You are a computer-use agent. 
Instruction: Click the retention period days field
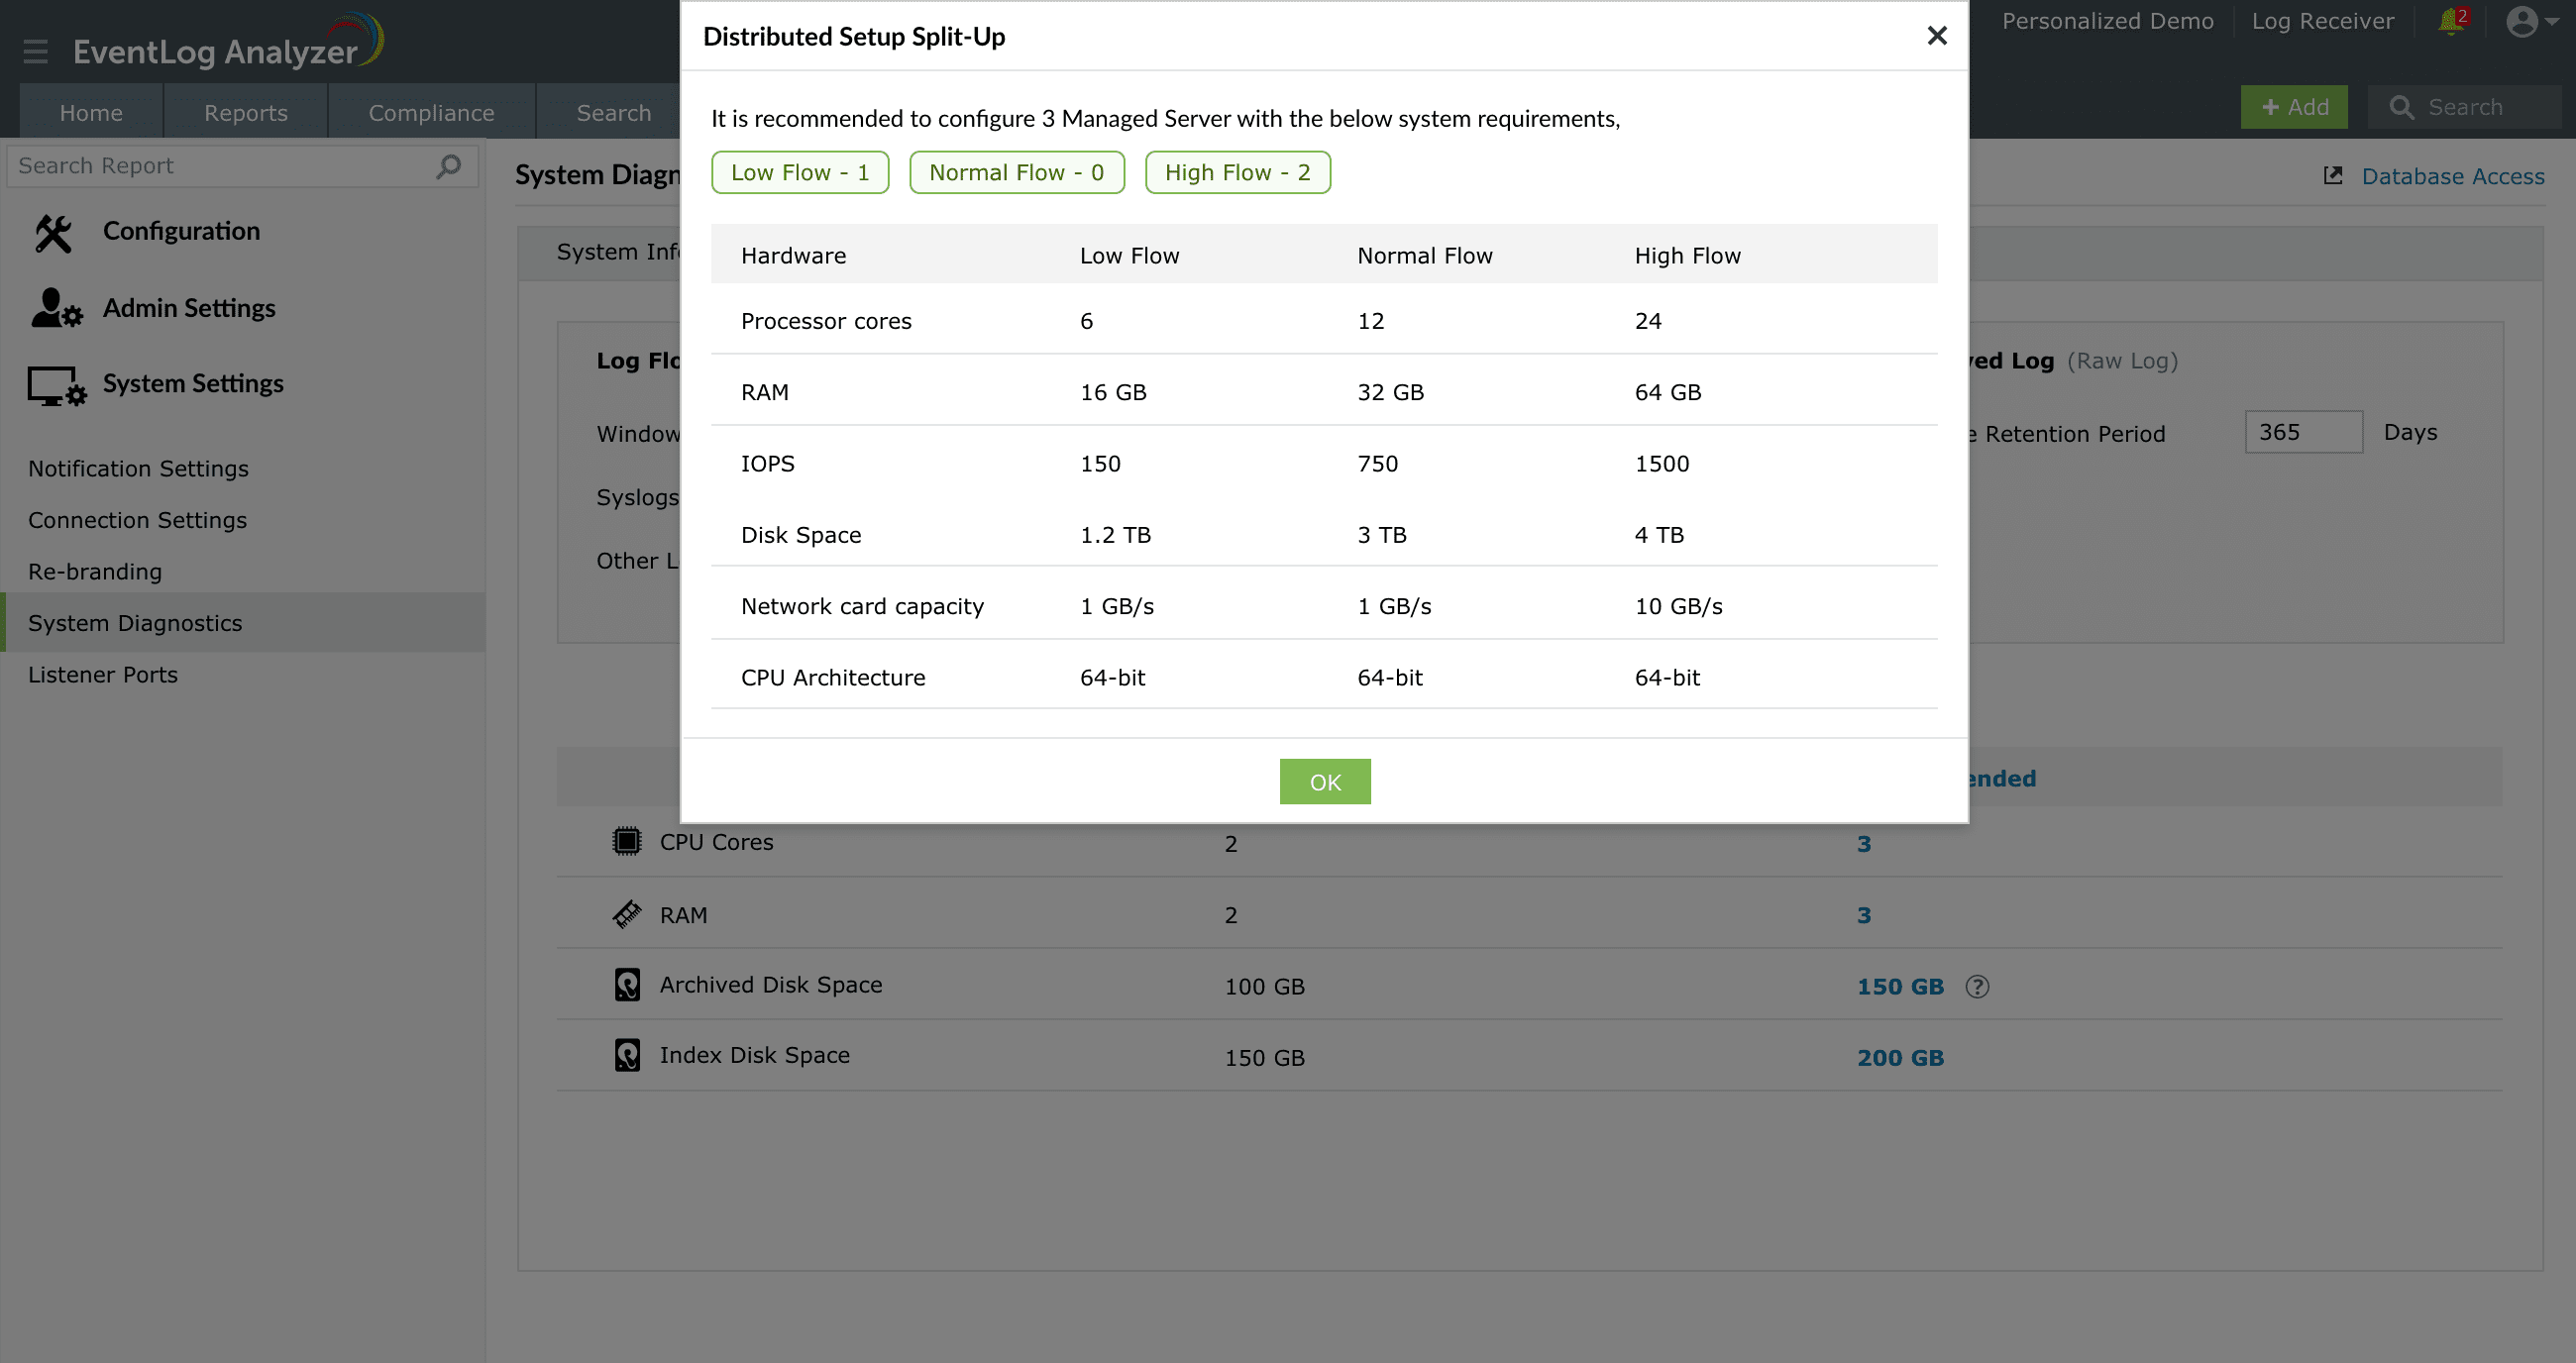2302,432
